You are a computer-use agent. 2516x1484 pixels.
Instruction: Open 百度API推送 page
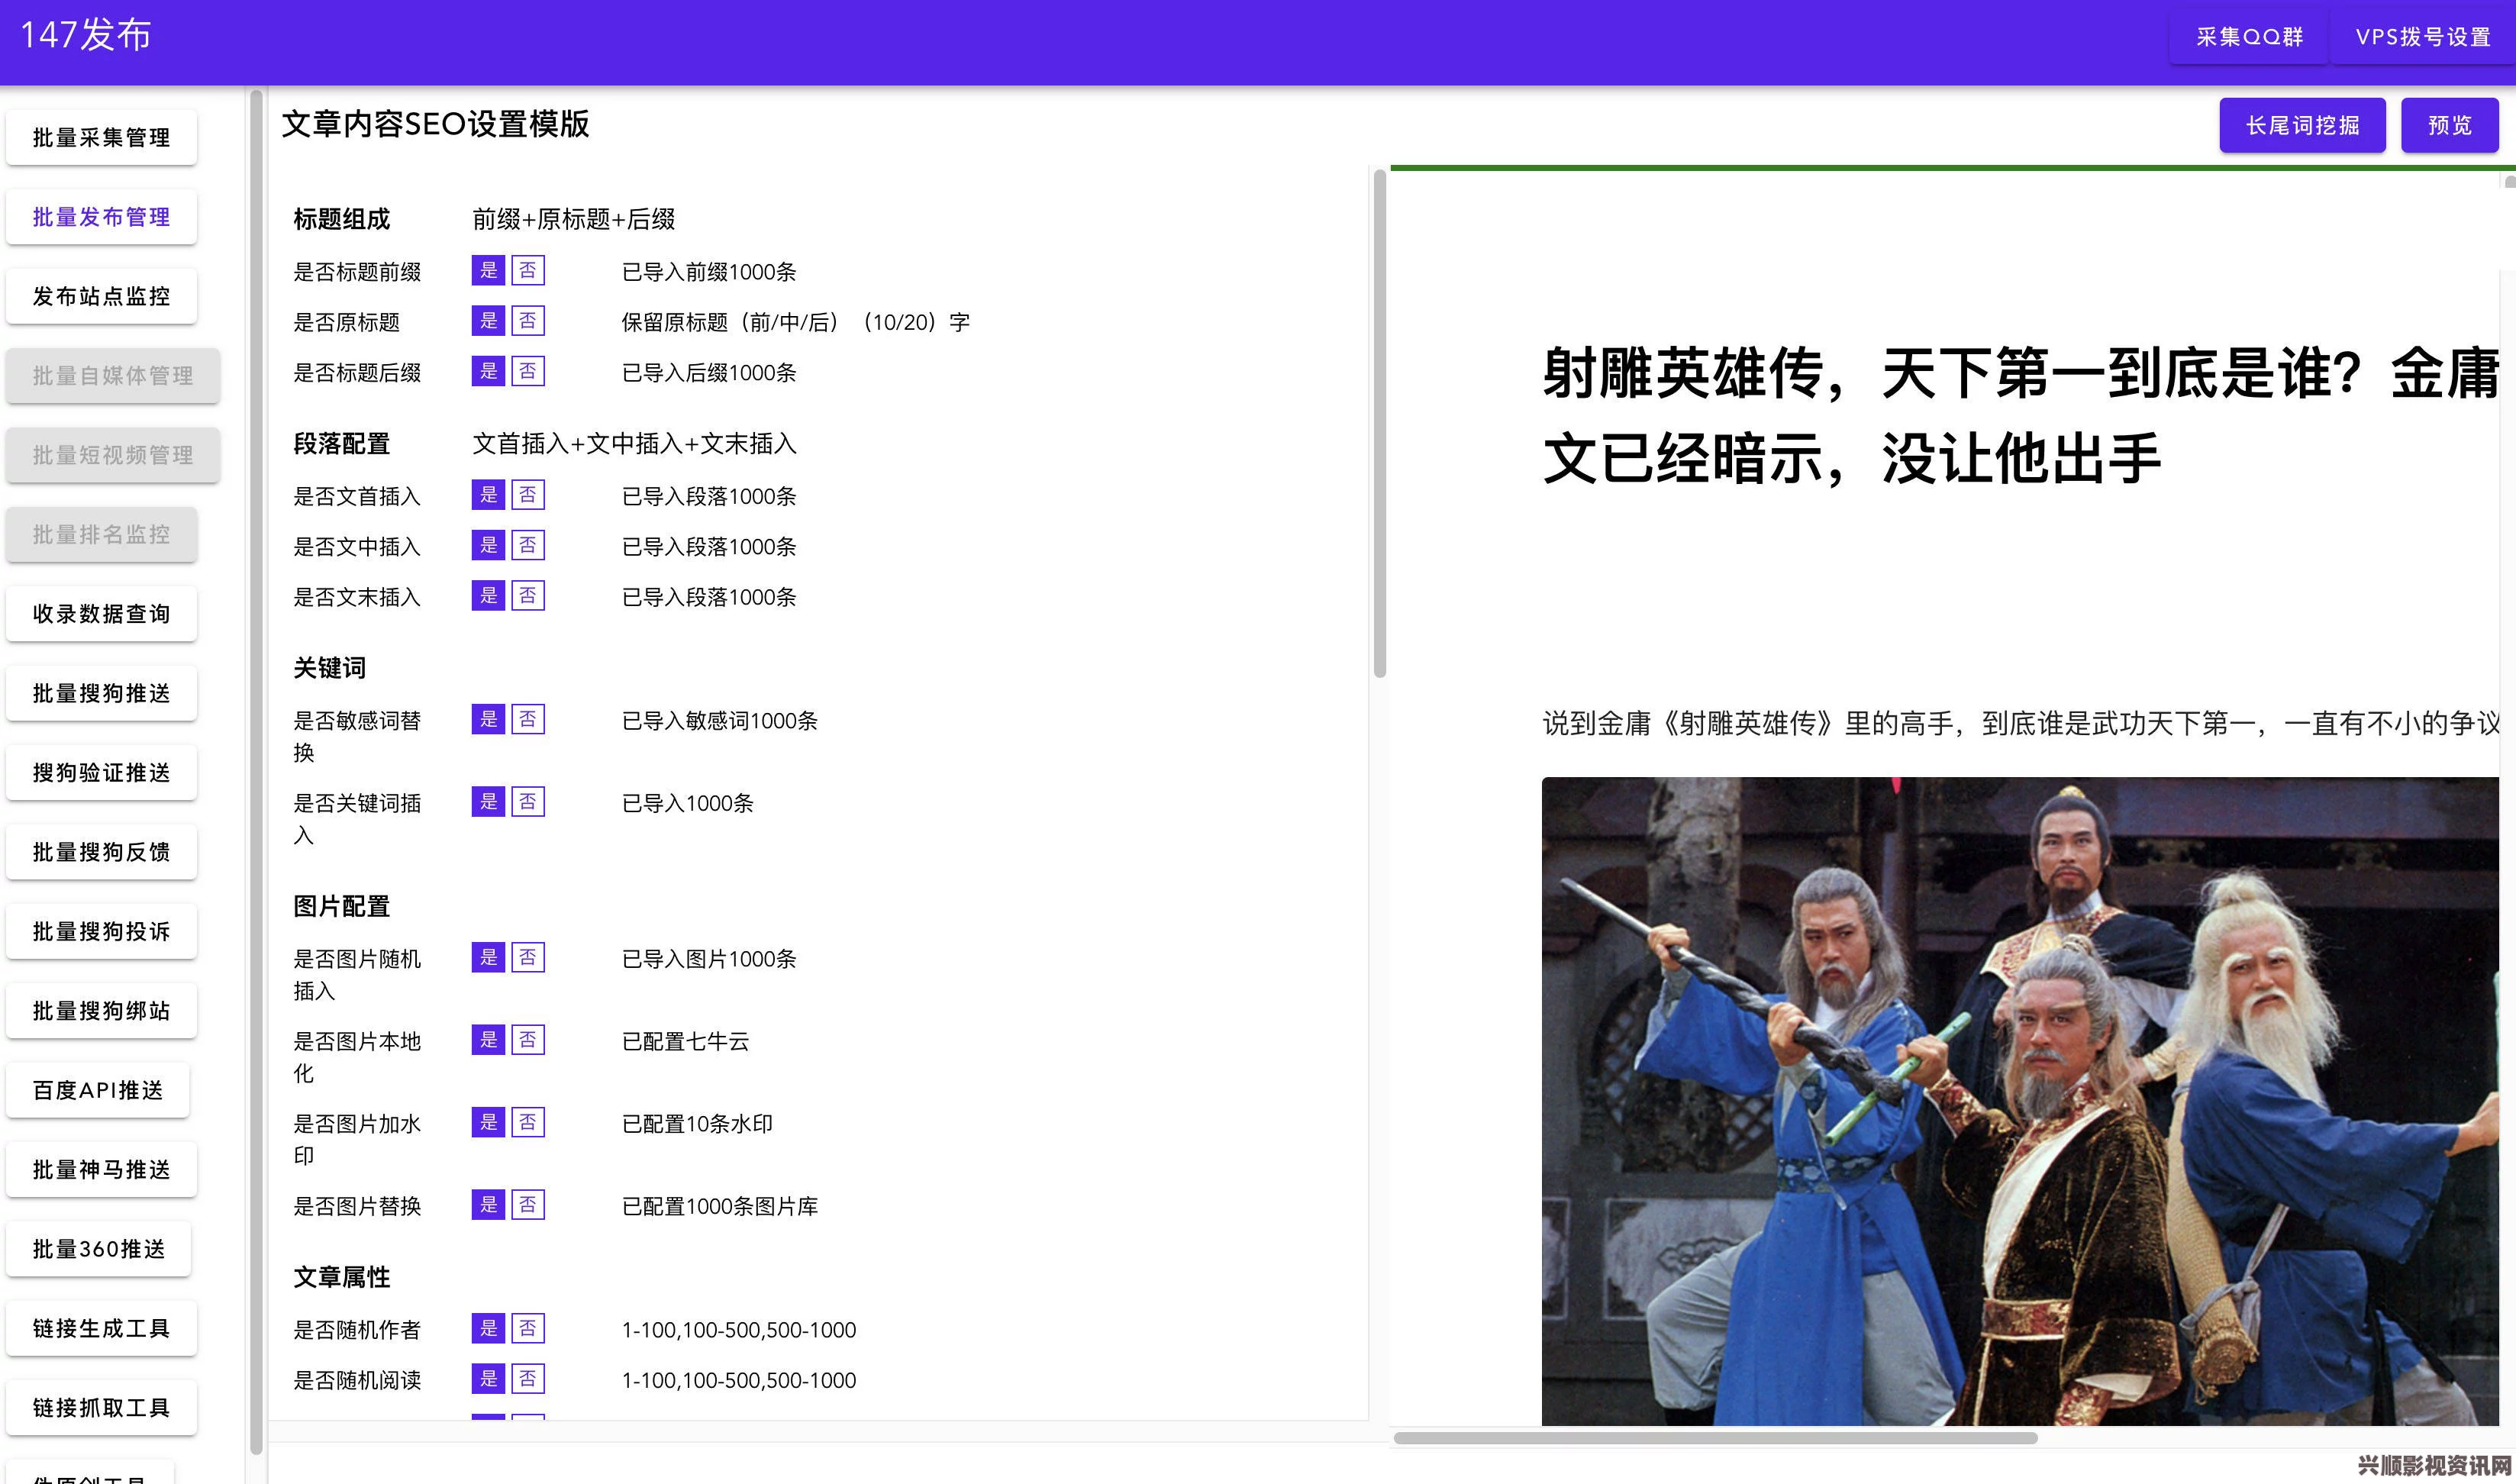tap(98, 1090)
